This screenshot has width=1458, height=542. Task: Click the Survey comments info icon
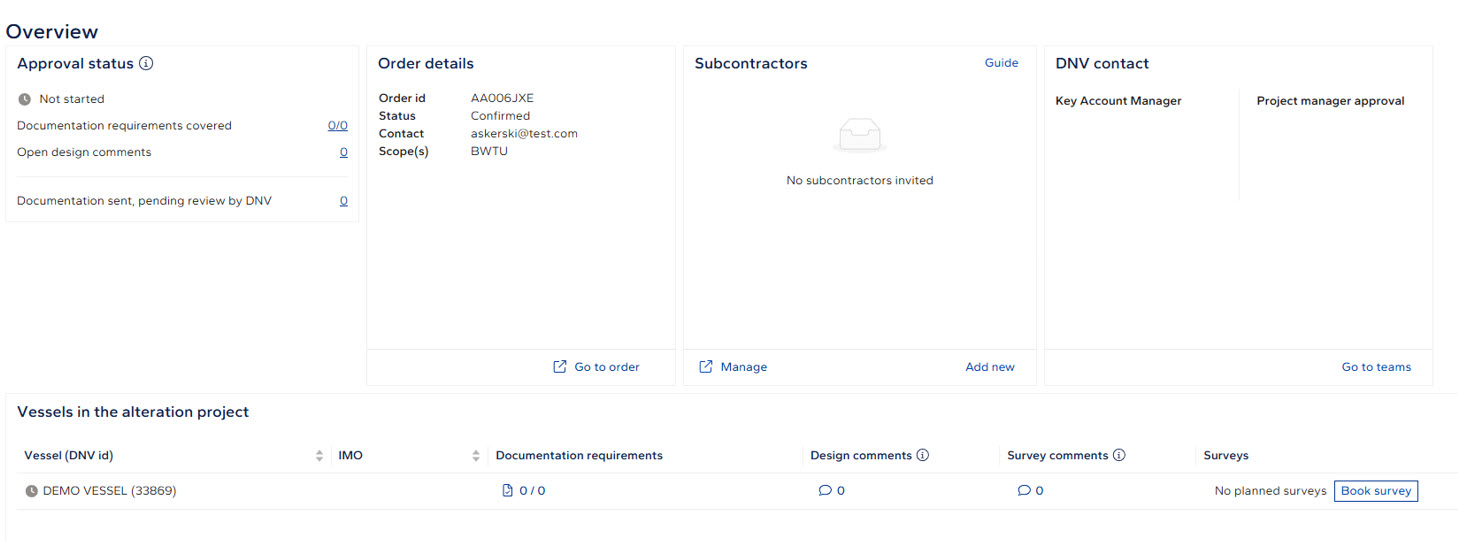click(1119, 455)
